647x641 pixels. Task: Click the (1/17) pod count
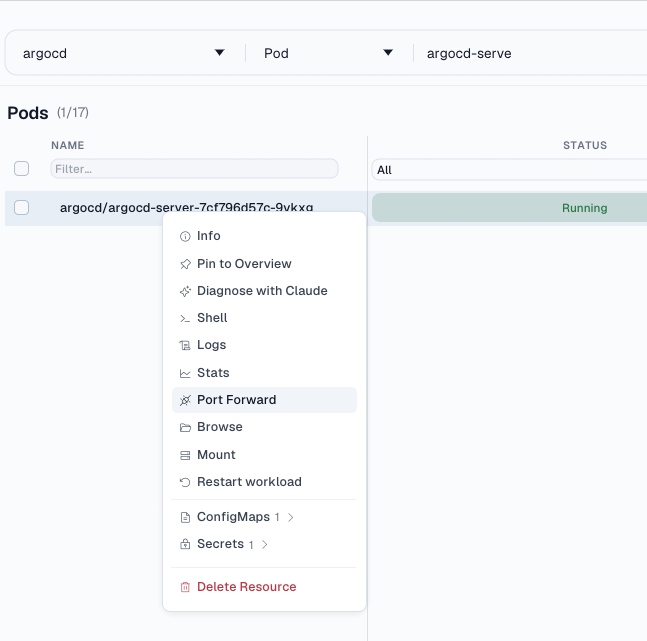pos(73,113)
